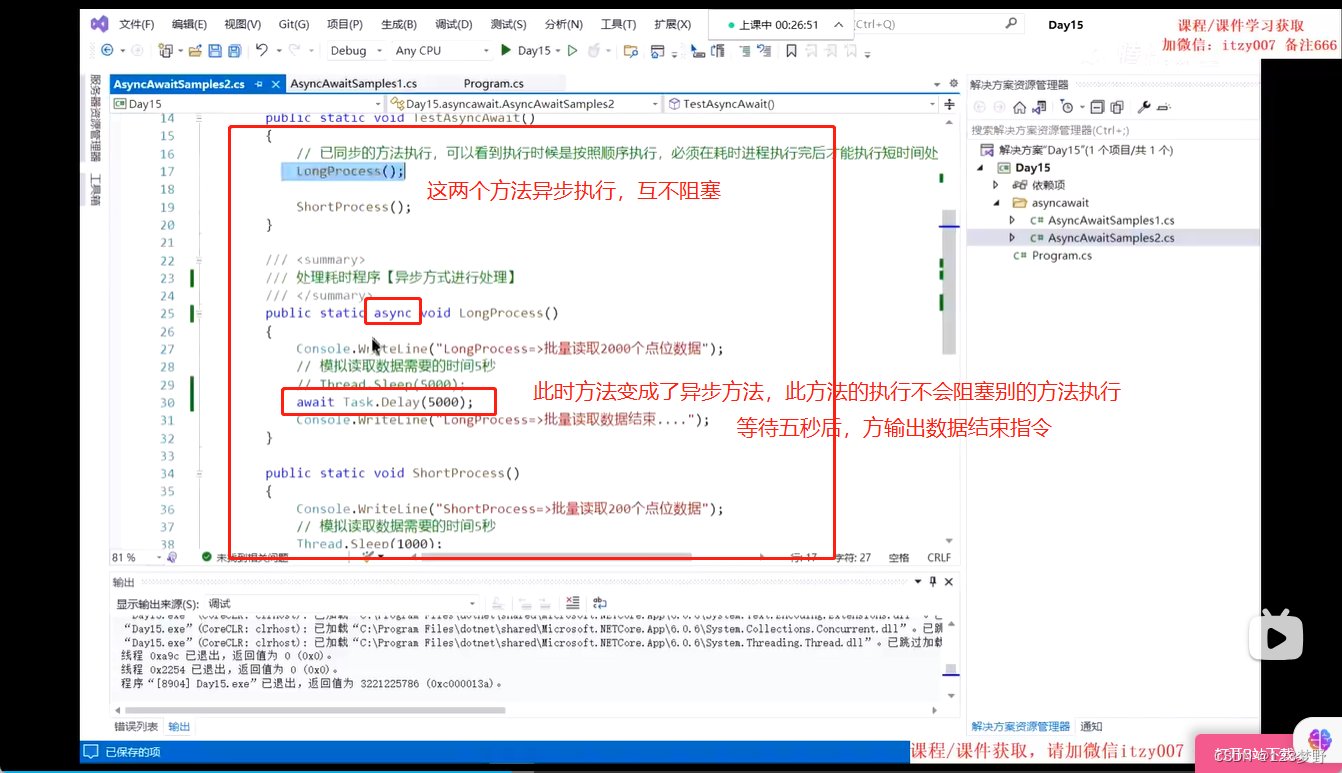Click the bookmark toolbar icon
The image size is (1342, 773).
tap(791, 50)
